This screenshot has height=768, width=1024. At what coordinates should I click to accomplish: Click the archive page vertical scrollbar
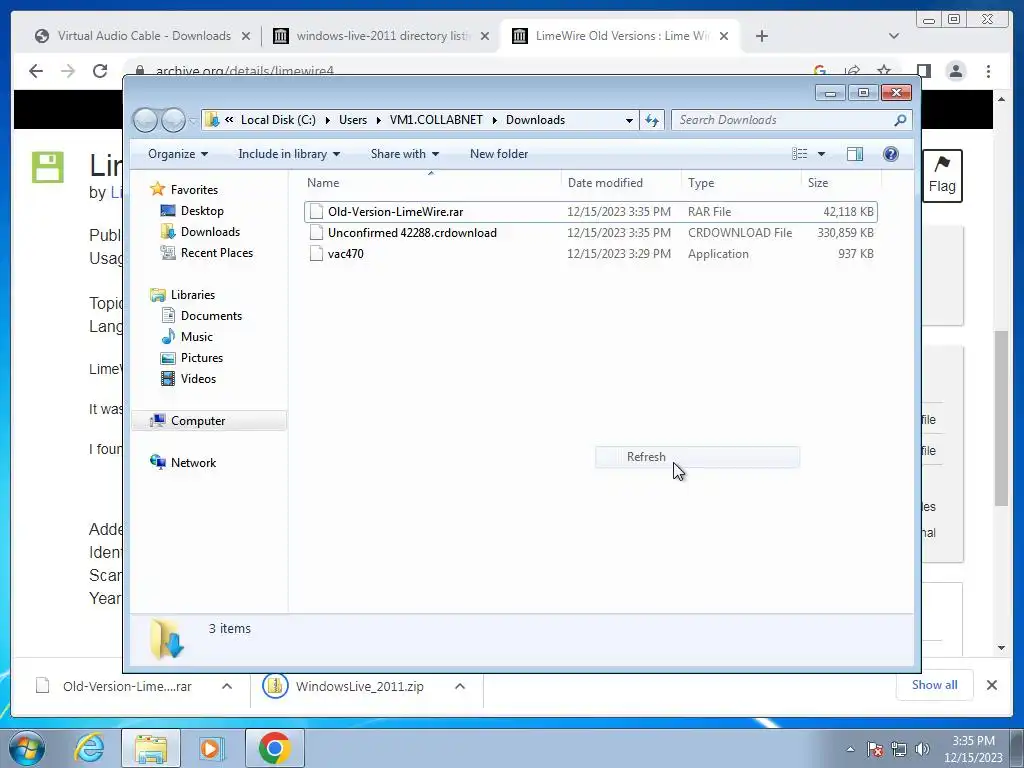click(1001, 418)
